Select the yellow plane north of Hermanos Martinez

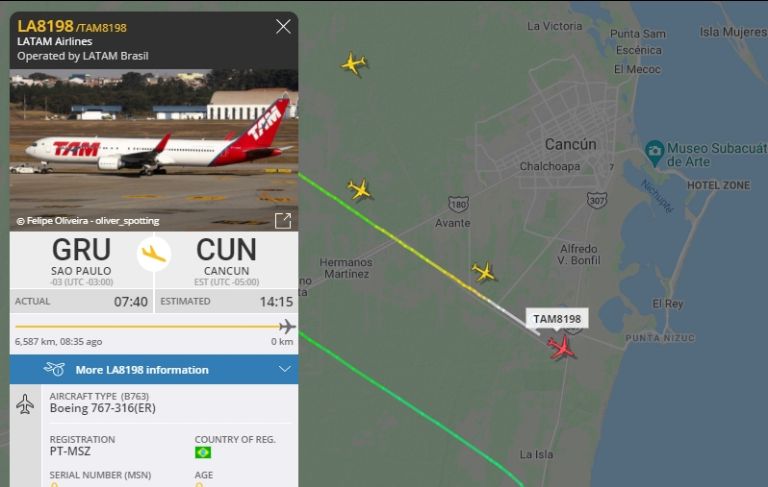(x=360, y=190)
